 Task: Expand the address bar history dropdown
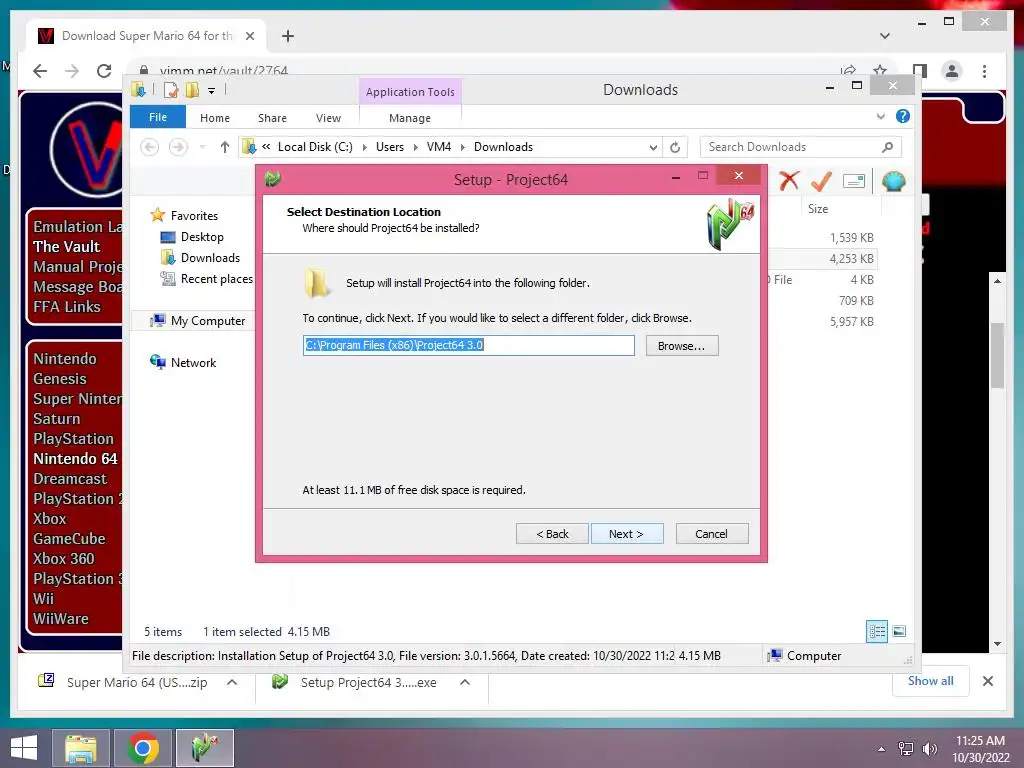tap(653, 147)
